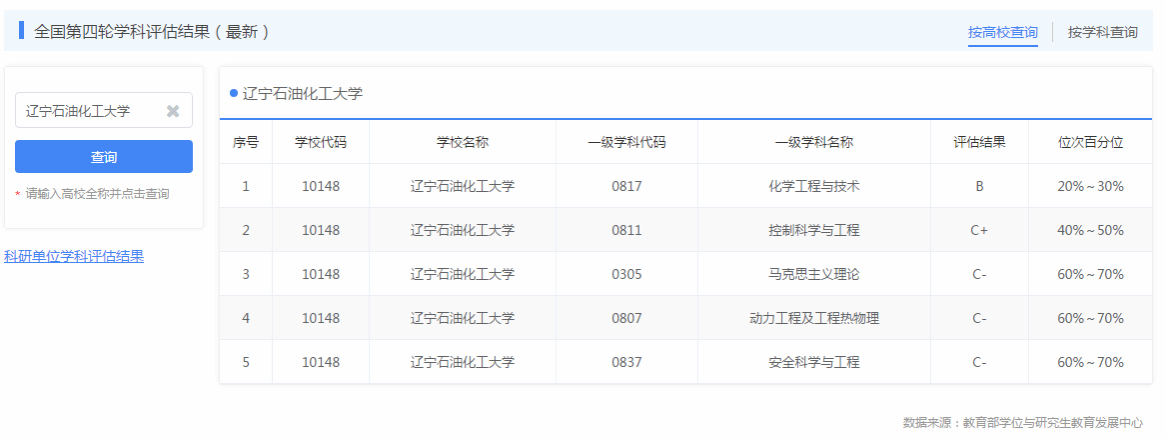Click the C+ evaluation result
The image size is (1166, 439).
click(x=979, y=230)
